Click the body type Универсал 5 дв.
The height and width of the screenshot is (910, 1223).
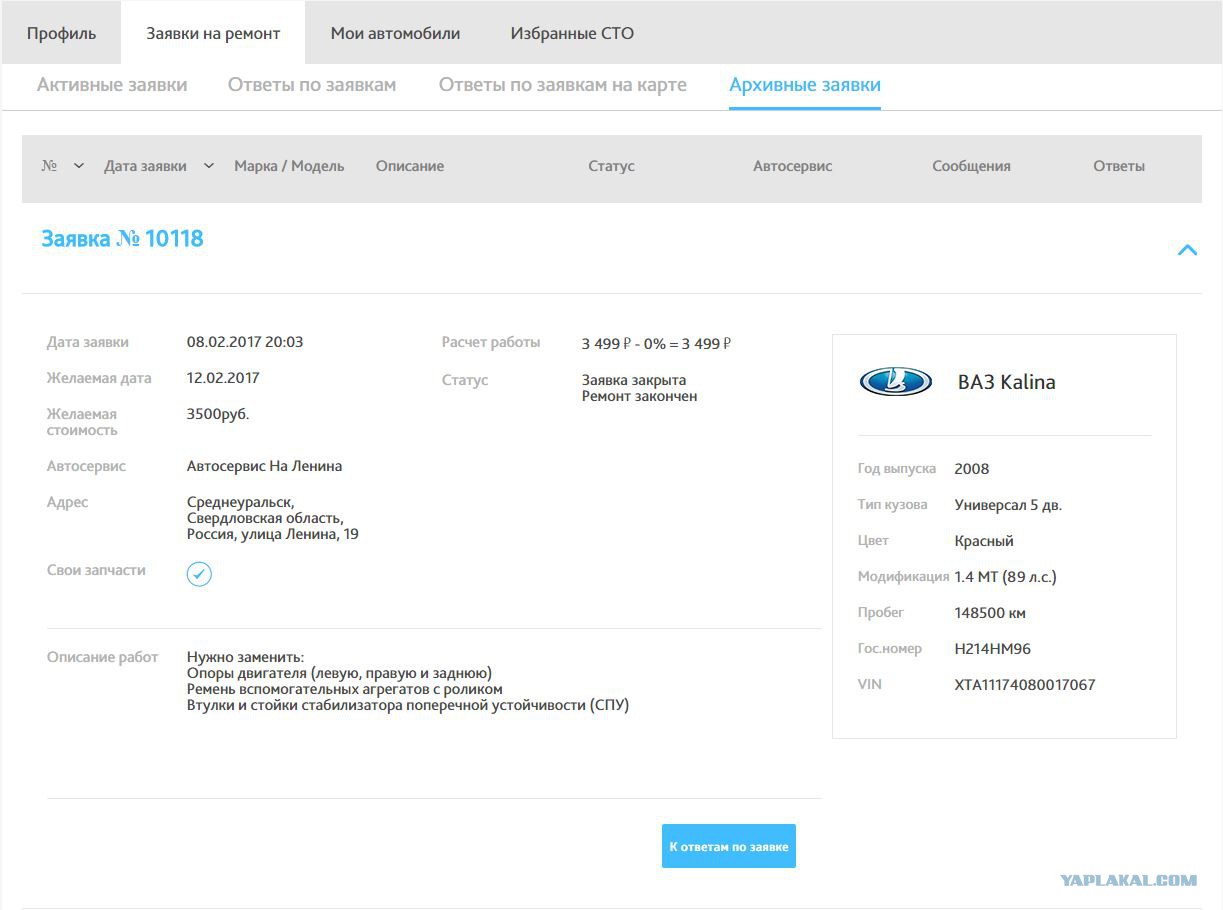(x=1008, y=505)
